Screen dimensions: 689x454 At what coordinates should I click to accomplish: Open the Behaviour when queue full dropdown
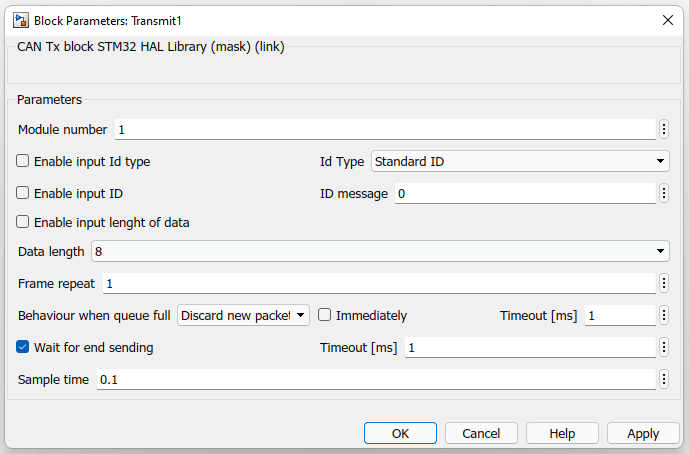(x=244, y=316)
